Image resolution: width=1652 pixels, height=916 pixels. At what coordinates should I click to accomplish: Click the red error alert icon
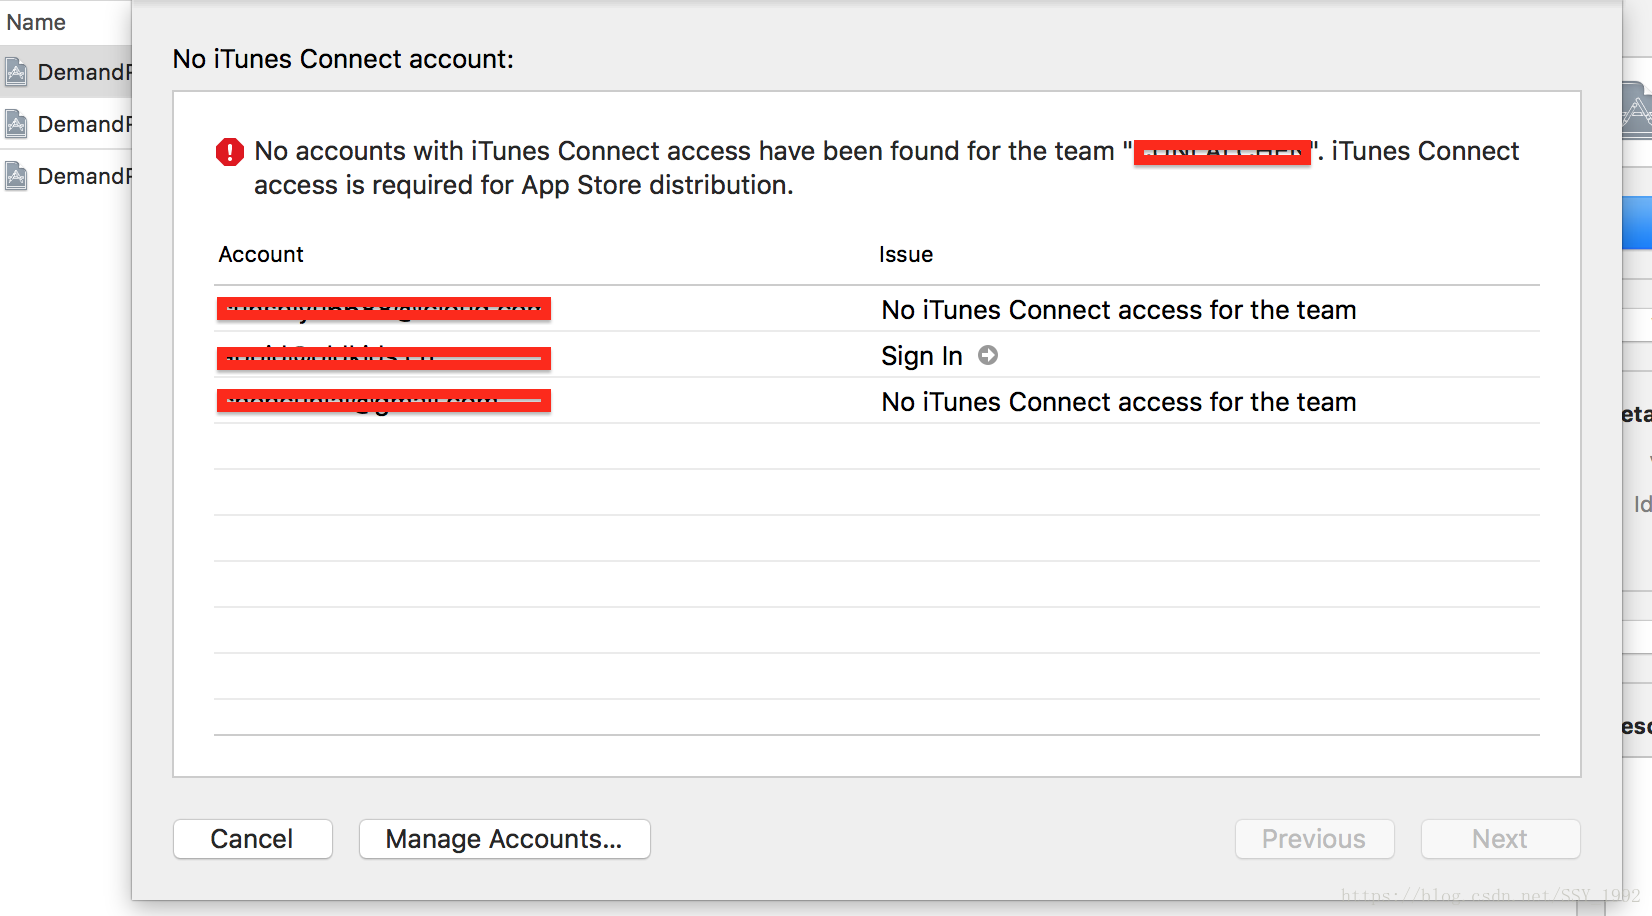point(230,152)
